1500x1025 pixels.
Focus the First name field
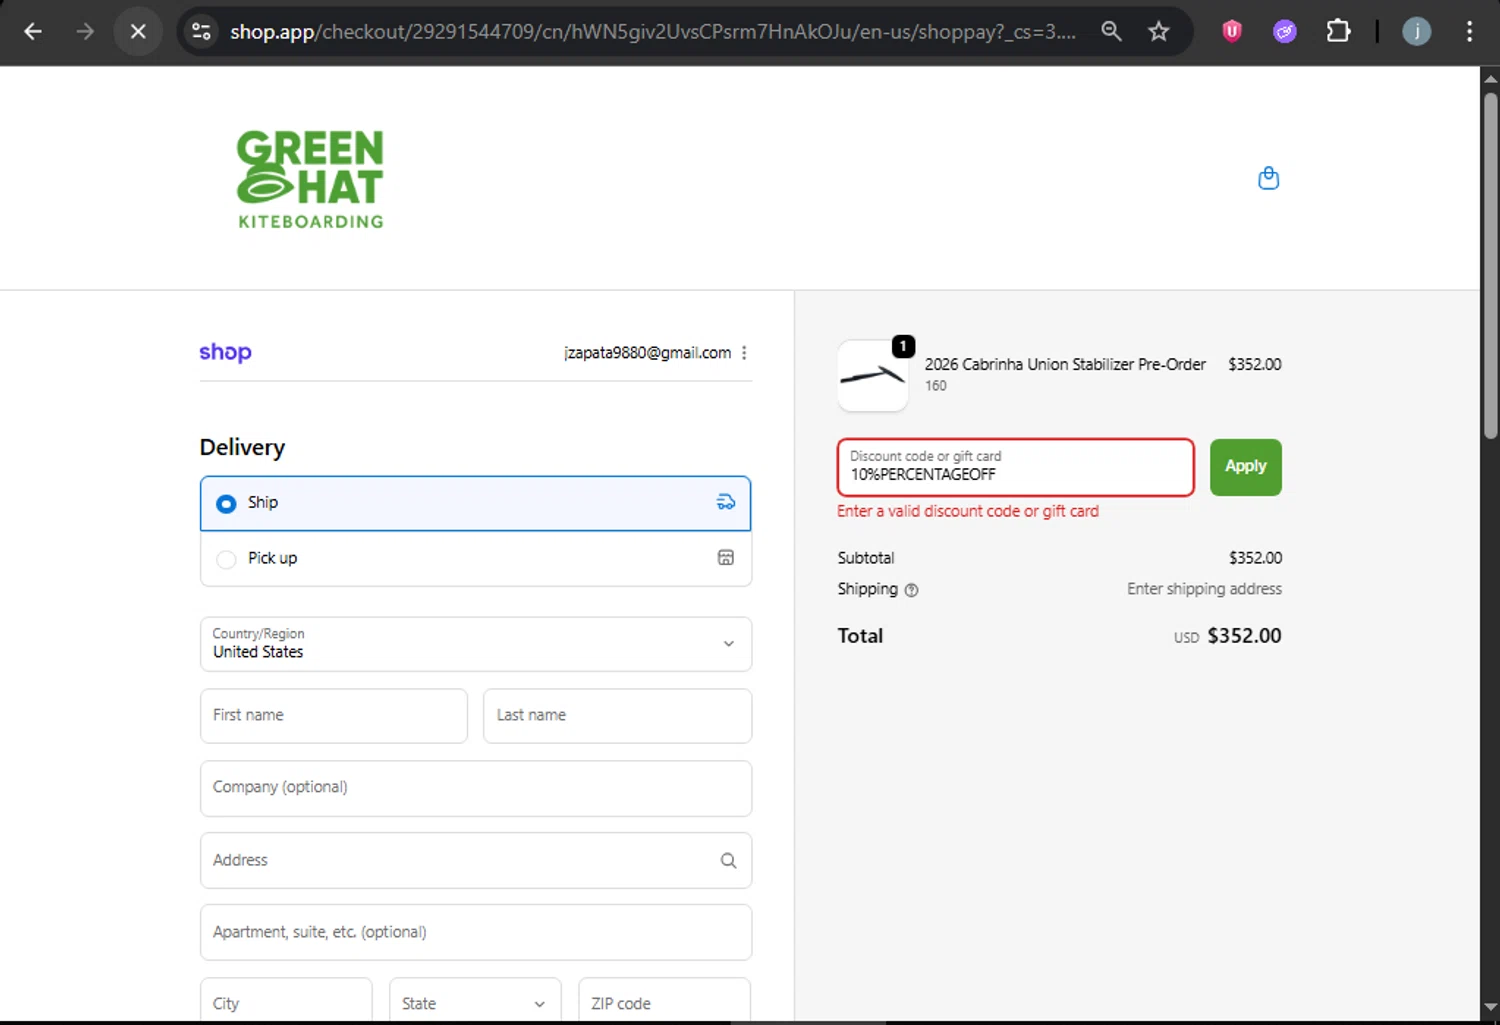coord(334,716)
